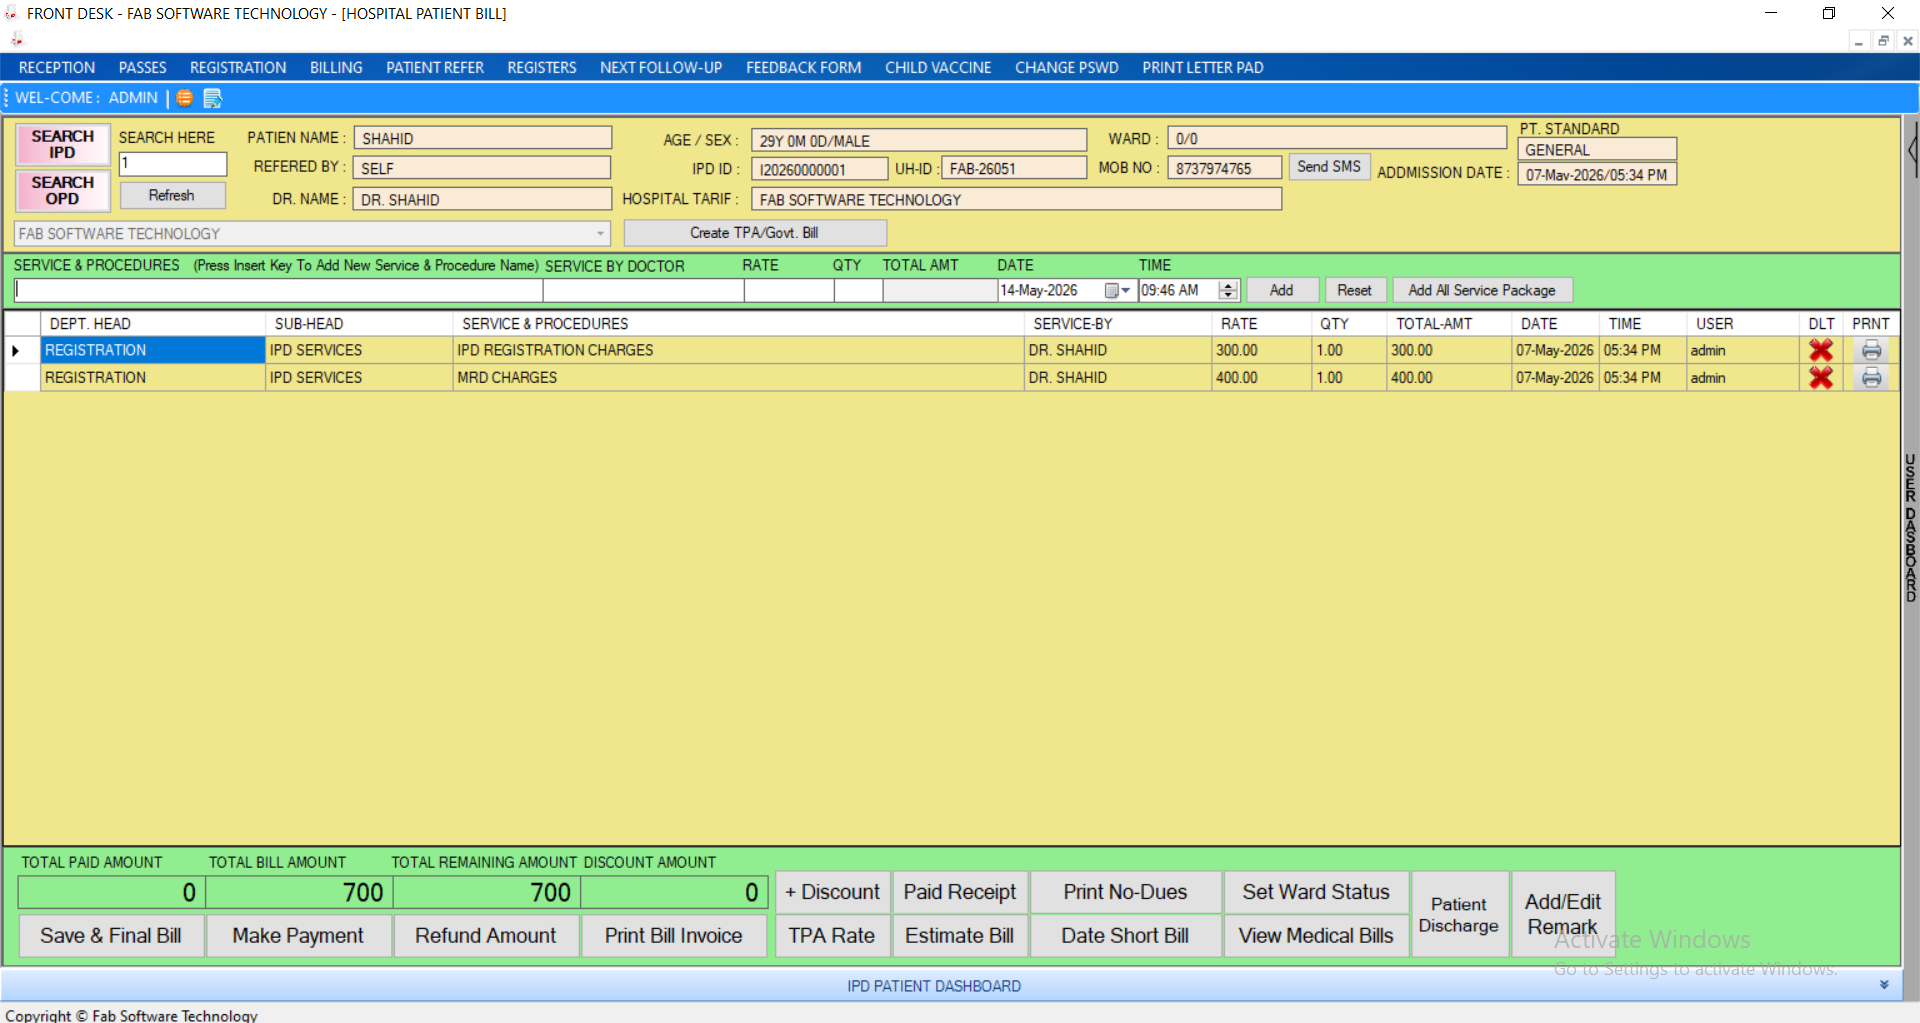Click the PATIEN NAME field SHAHID
1920x1023 pixels.
tap(482, 138)
